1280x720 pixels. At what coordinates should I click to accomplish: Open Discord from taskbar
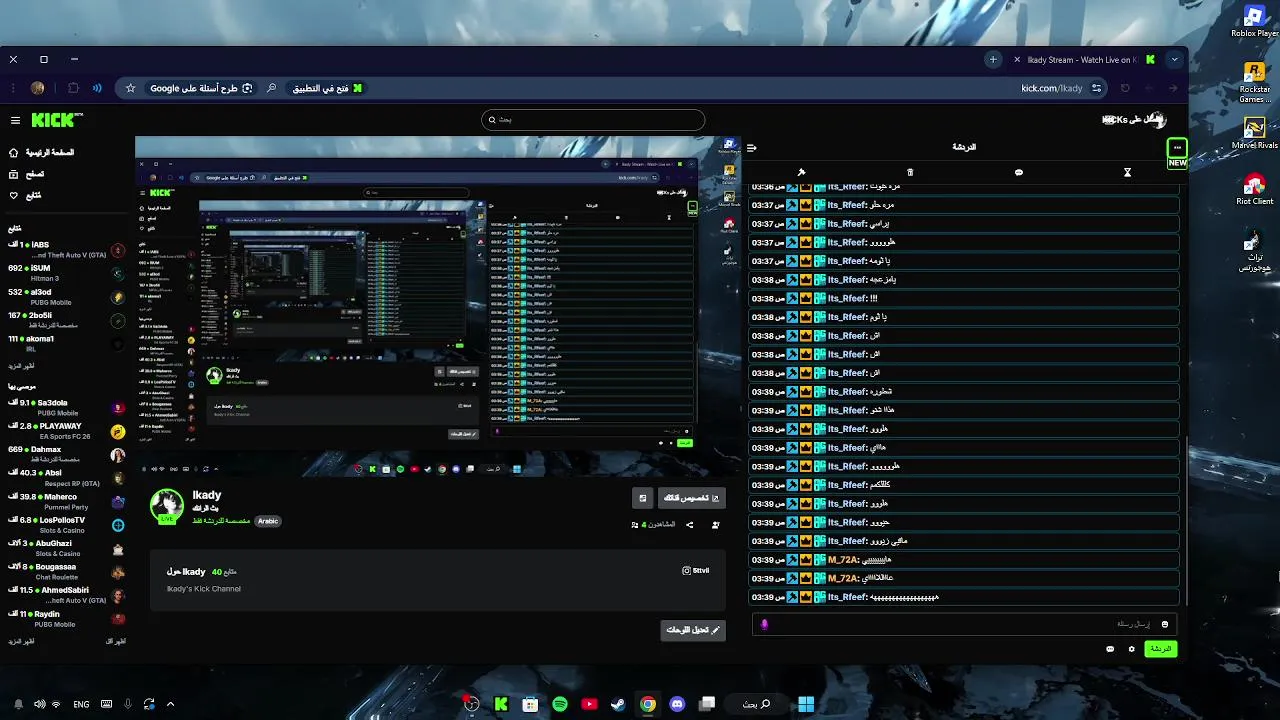[x=677, y=704]
